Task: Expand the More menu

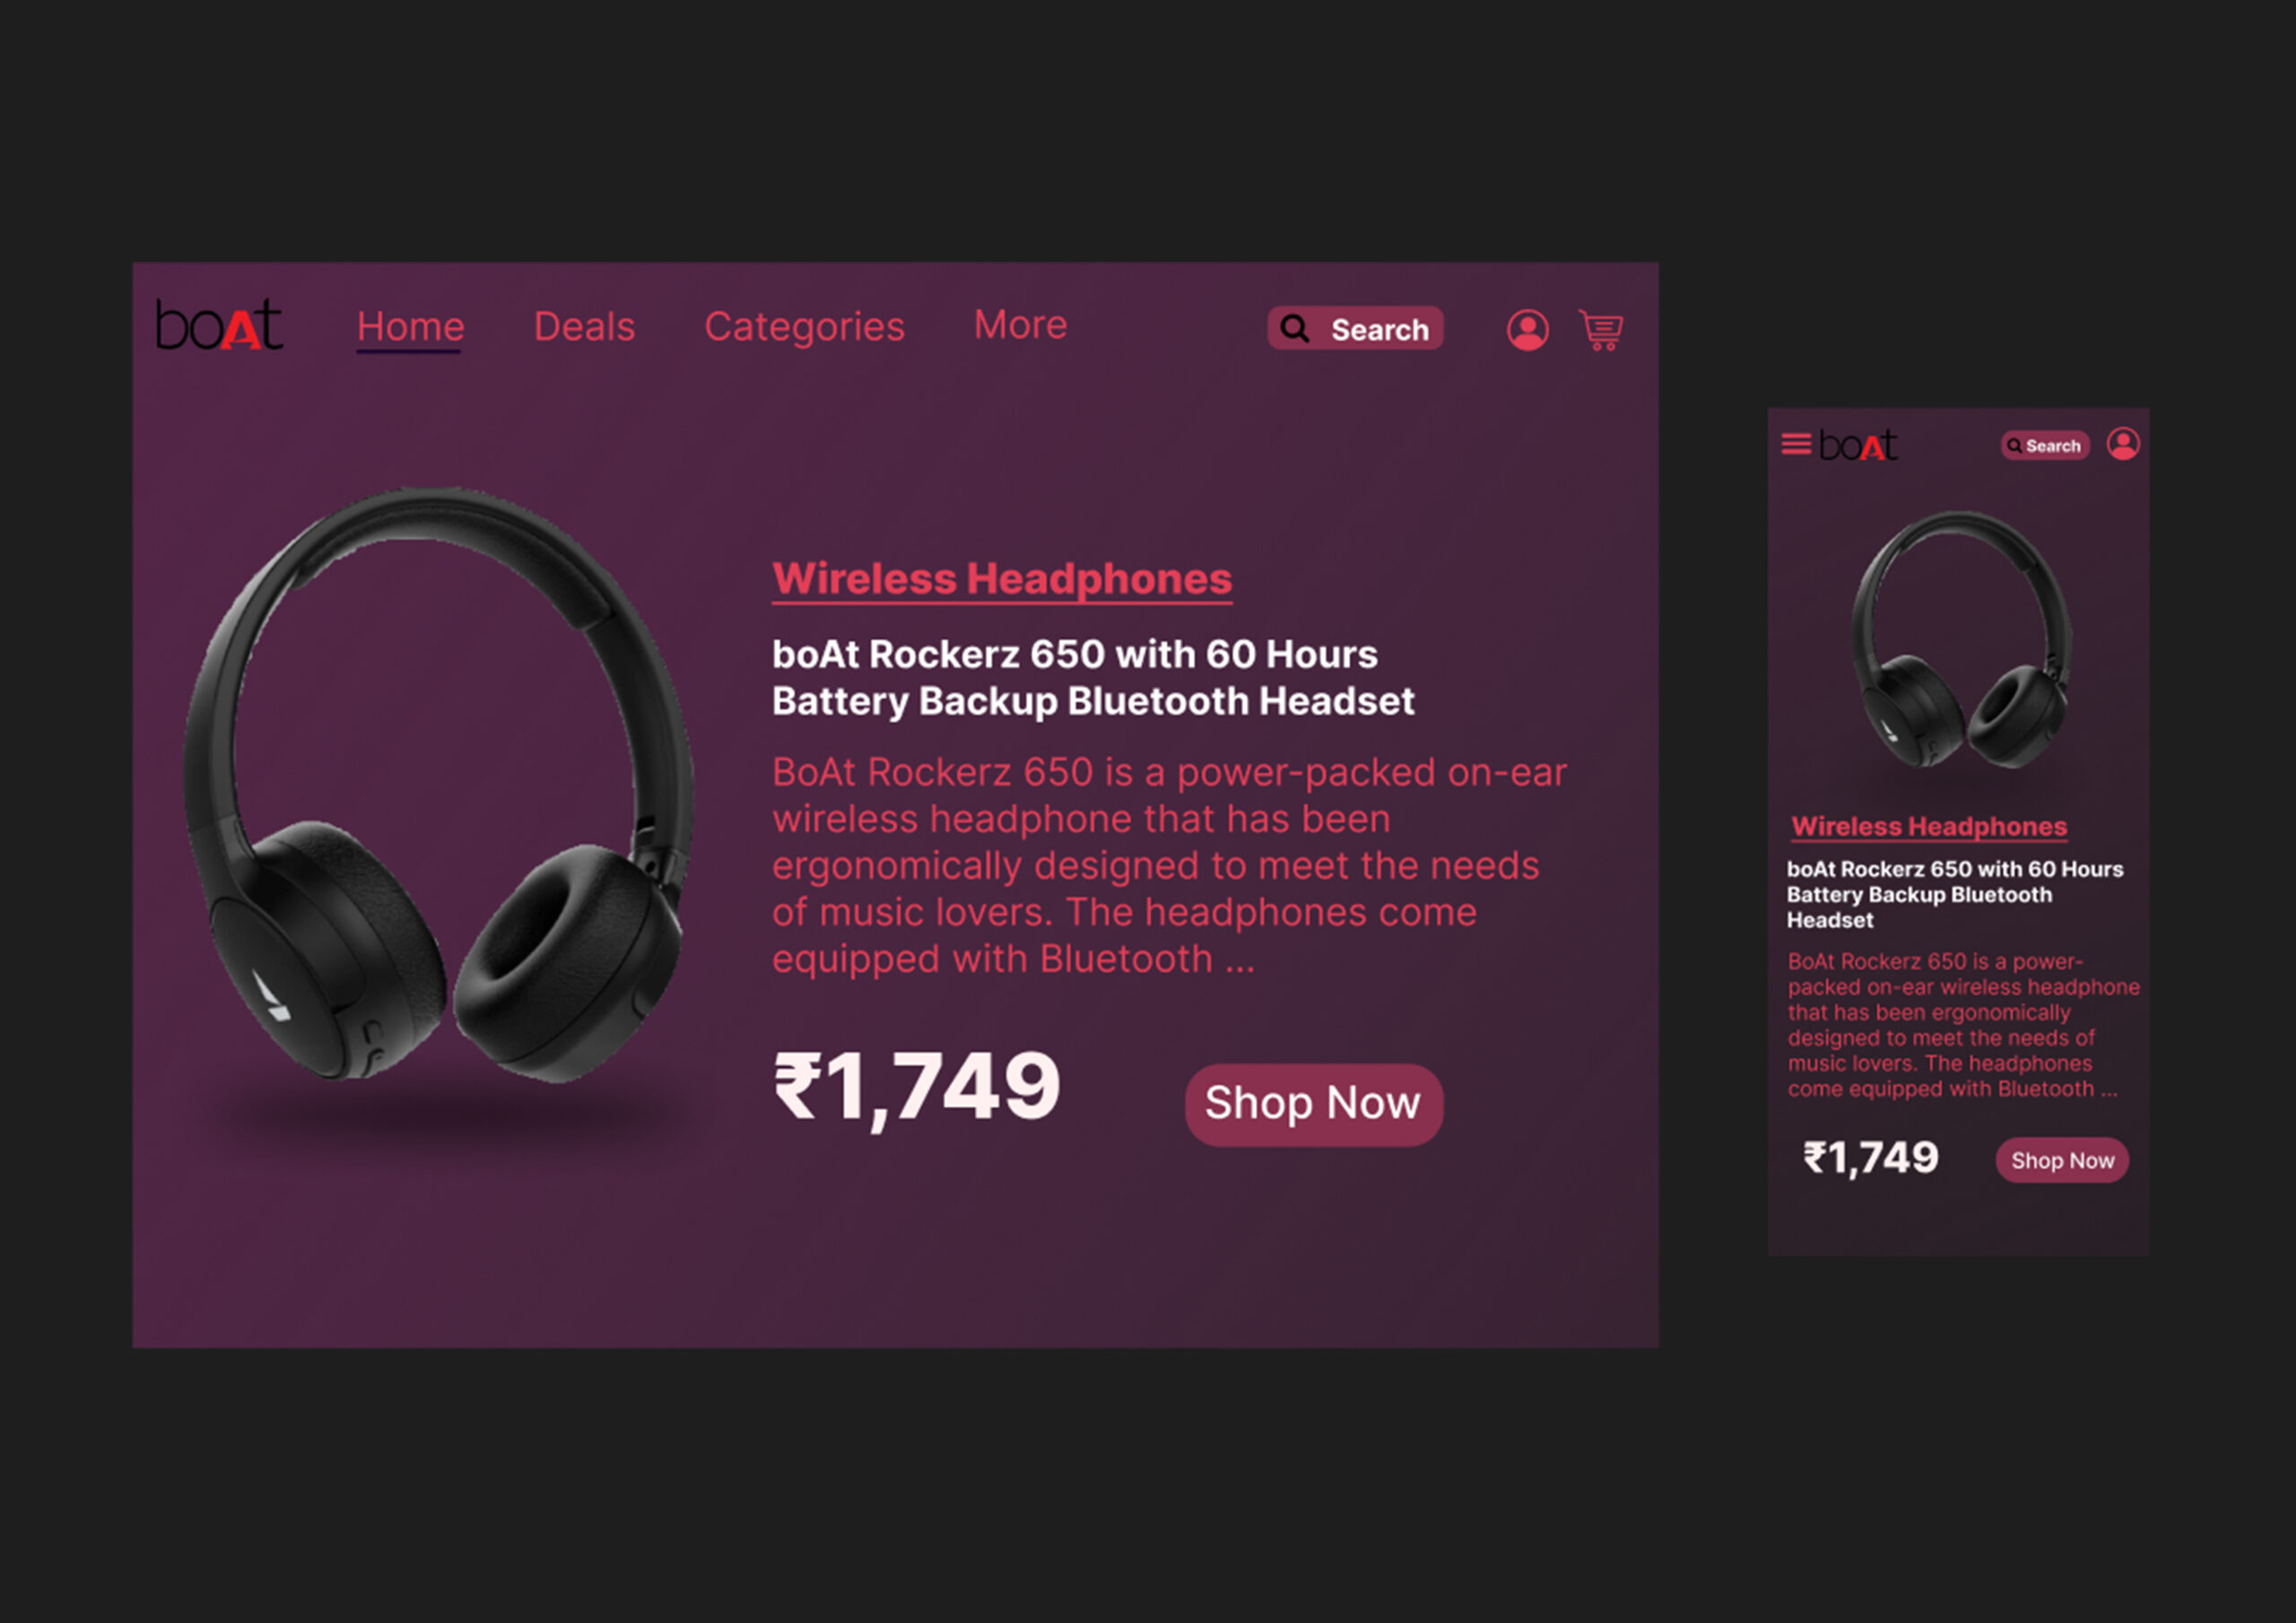Action: (1020, 324)
